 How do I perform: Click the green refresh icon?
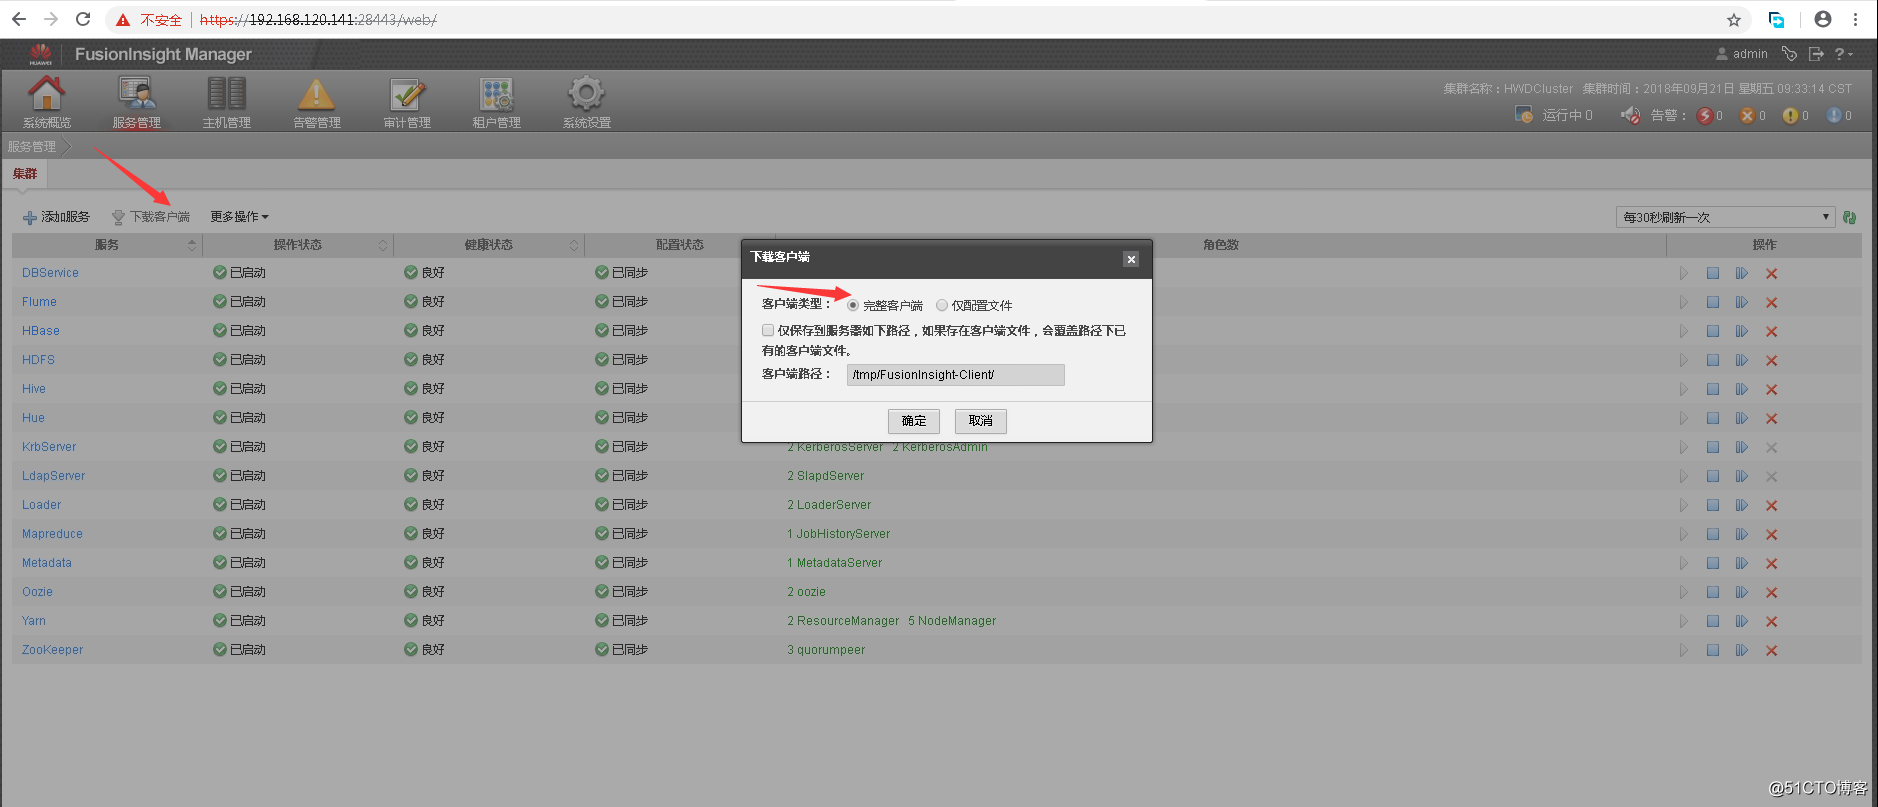pyautogui.click(x=1850, y=217)
